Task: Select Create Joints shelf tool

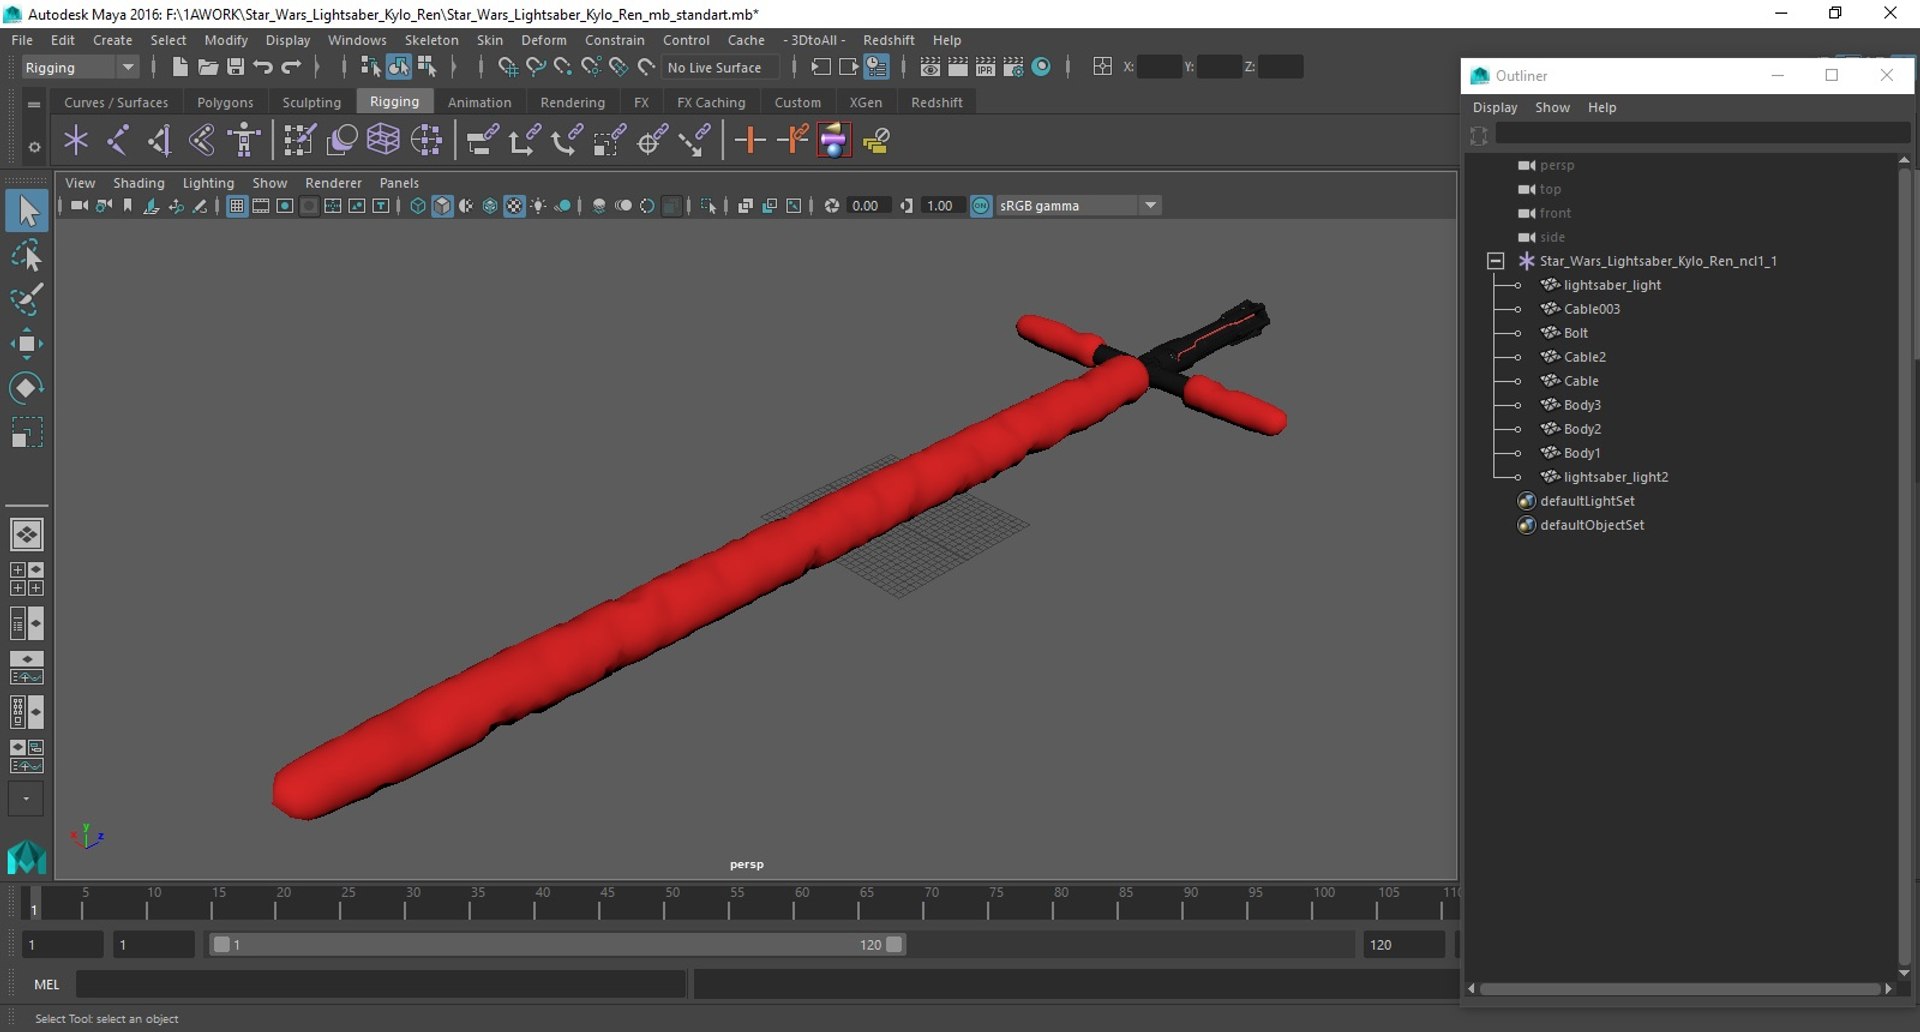Action: 118,141
